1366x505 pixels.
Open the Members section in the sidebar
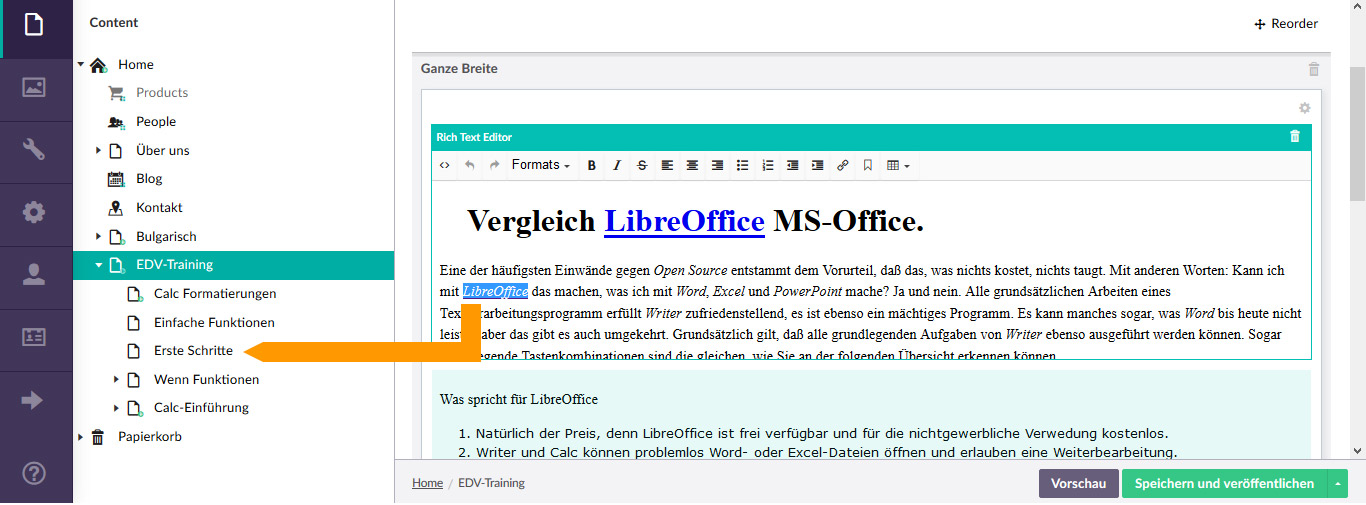(34, 337)
